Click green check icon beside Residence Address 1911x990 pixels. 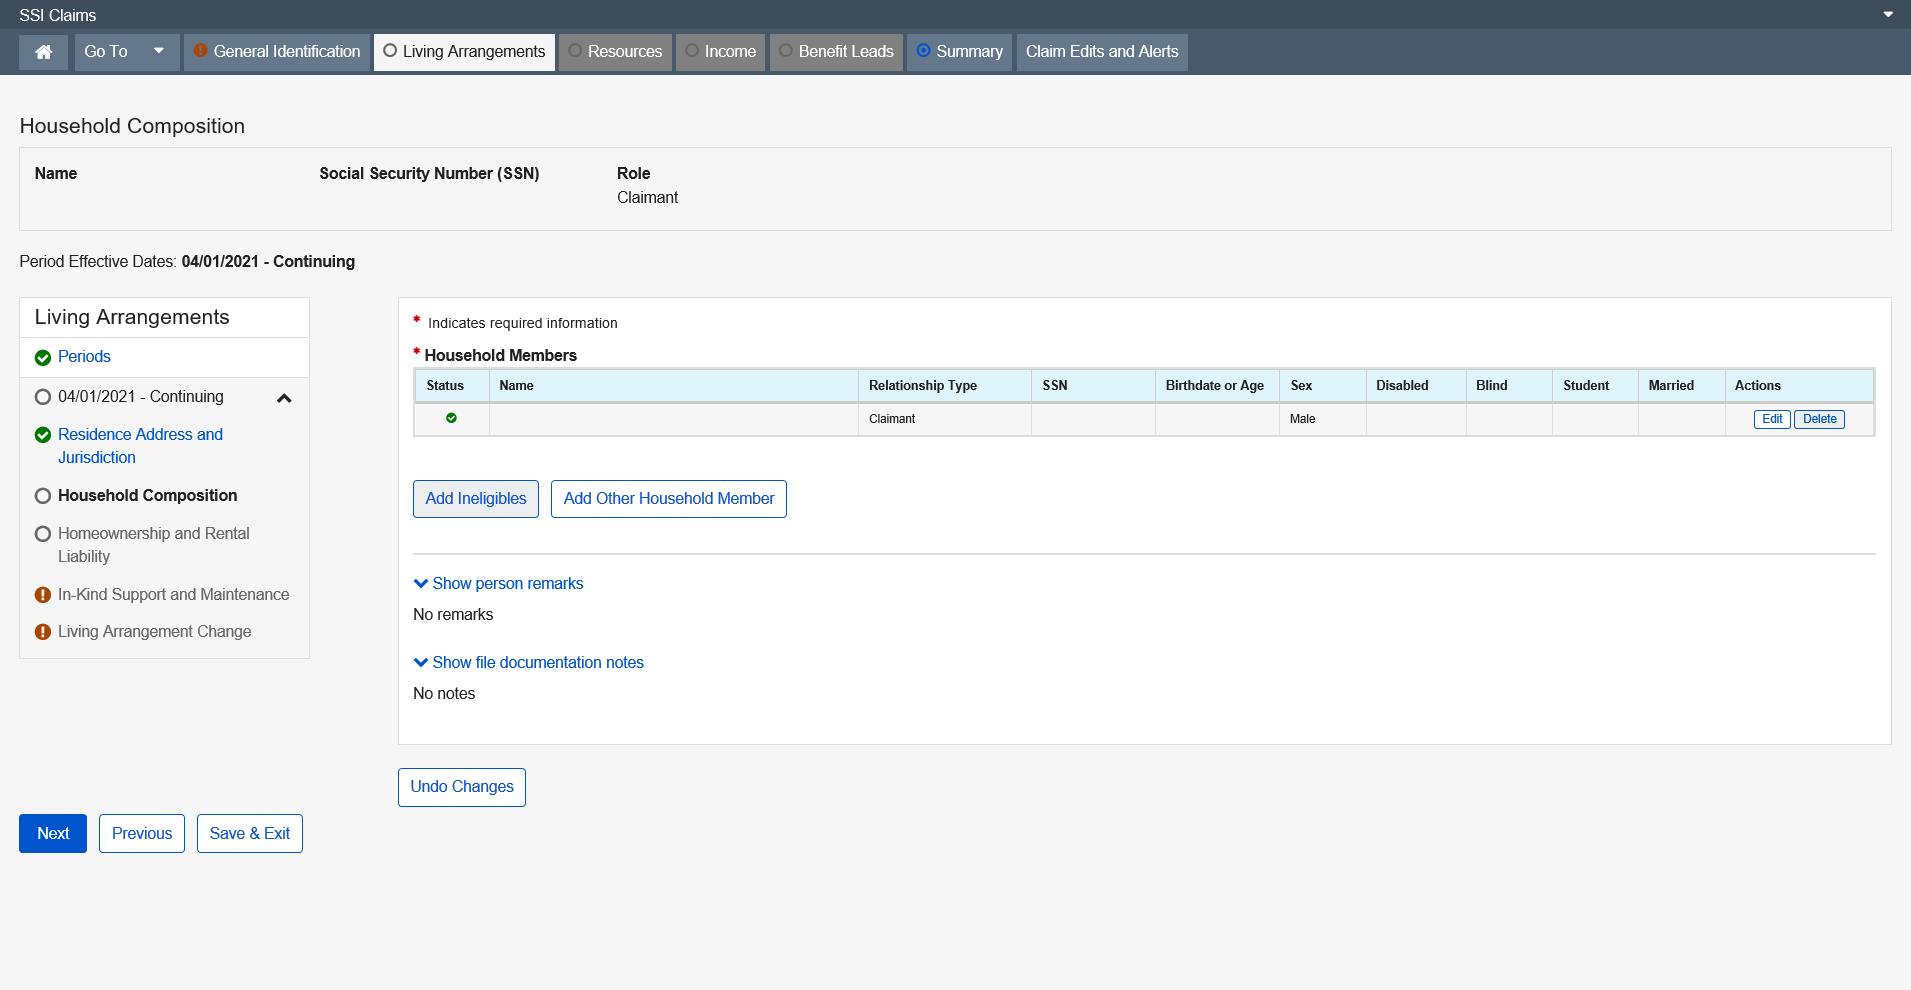pos(43,435)
